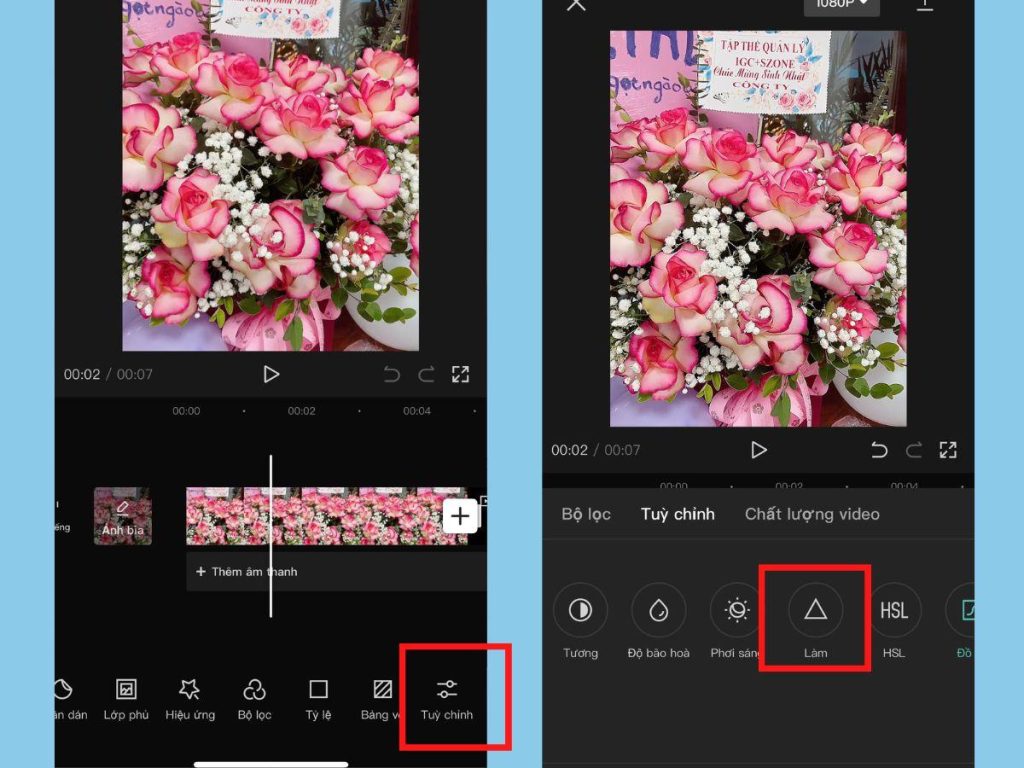The height and width of the screenshot is (768, 1024).
Task: Select the Bộ lọc filters tool in toolbar
Action: coord(255,698)
